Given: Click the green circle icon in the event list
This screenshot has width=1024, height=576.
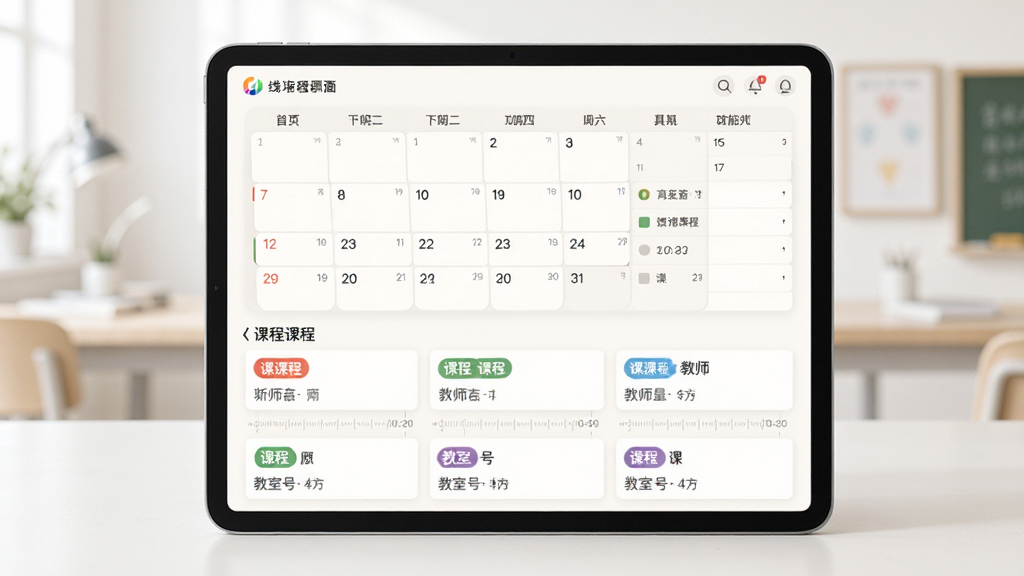Looking at the screenshot, I should click(644, 195).
